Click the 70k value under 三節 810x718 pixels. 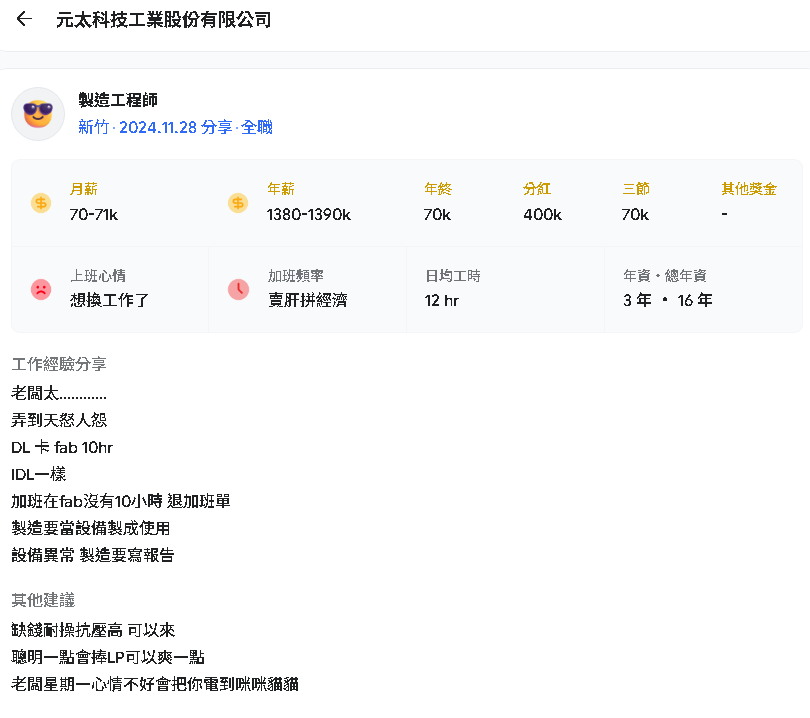[635, 214]
